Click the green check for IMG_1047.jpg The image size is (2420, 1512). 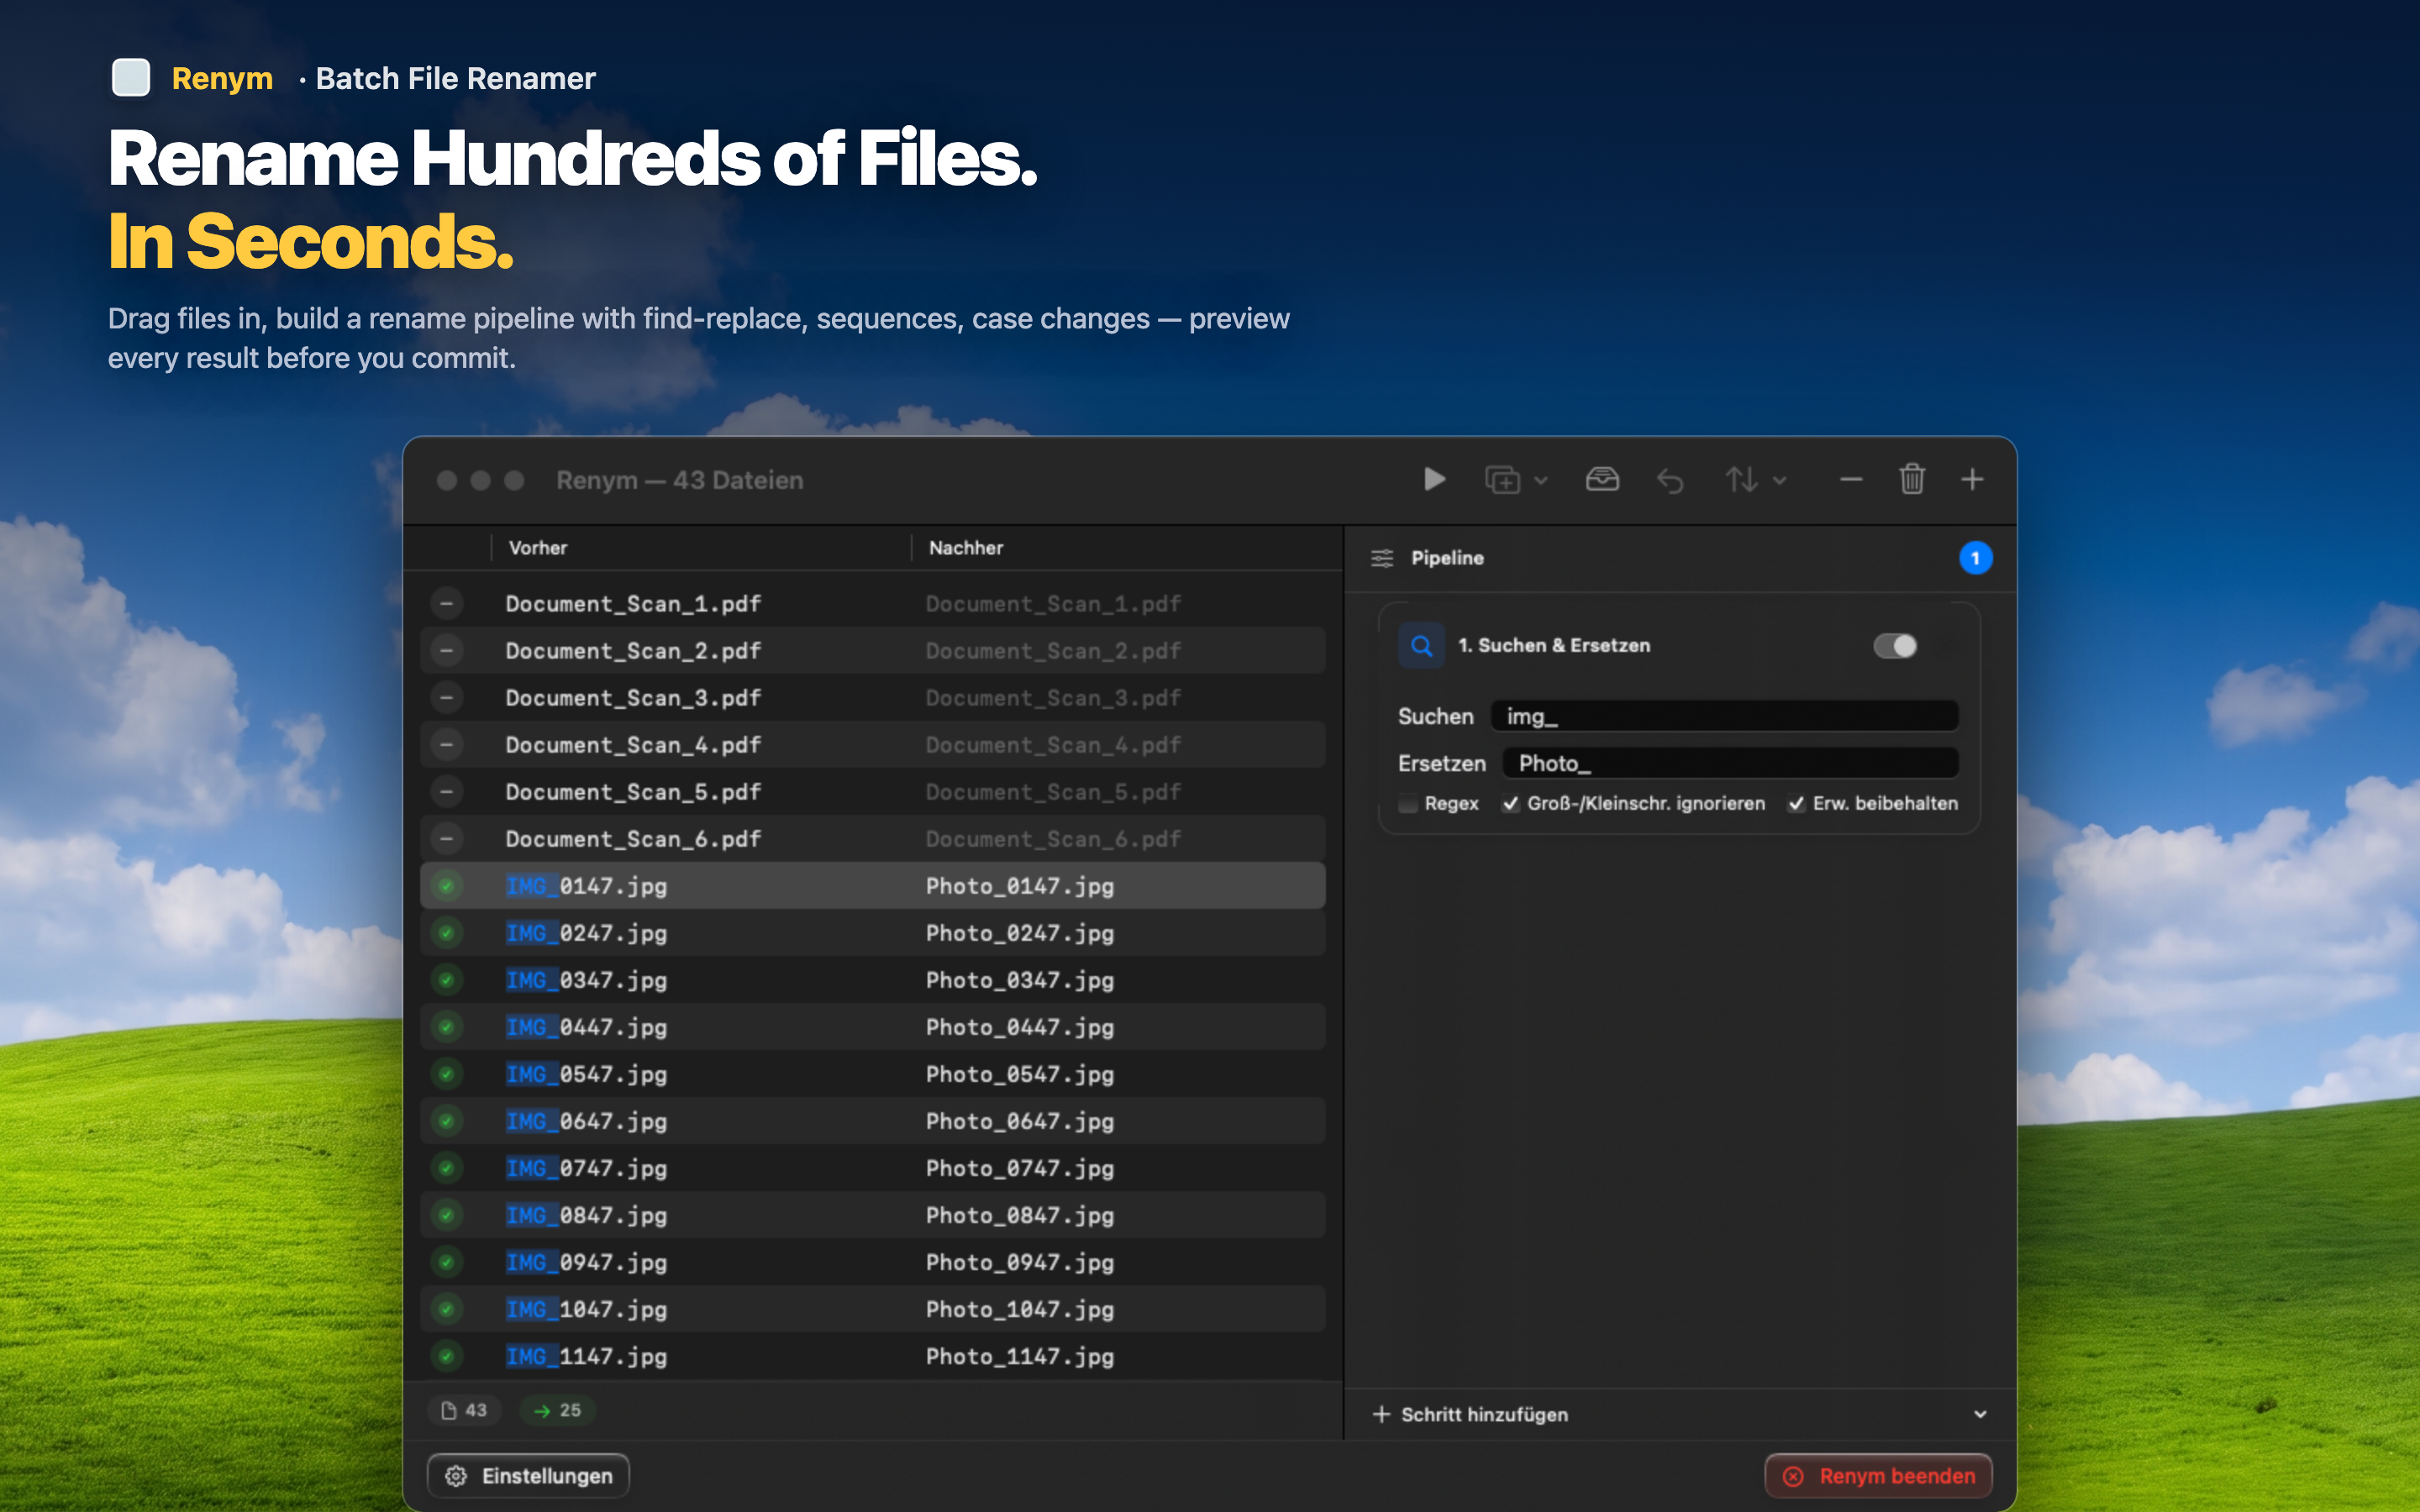pyautogui.click(x=447, y=1309)
